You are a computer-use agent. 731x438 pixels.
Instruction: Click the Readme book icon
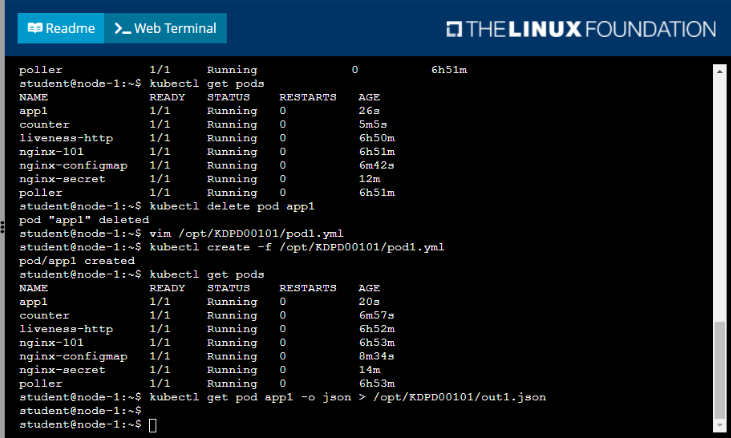[x=35, y=28]
